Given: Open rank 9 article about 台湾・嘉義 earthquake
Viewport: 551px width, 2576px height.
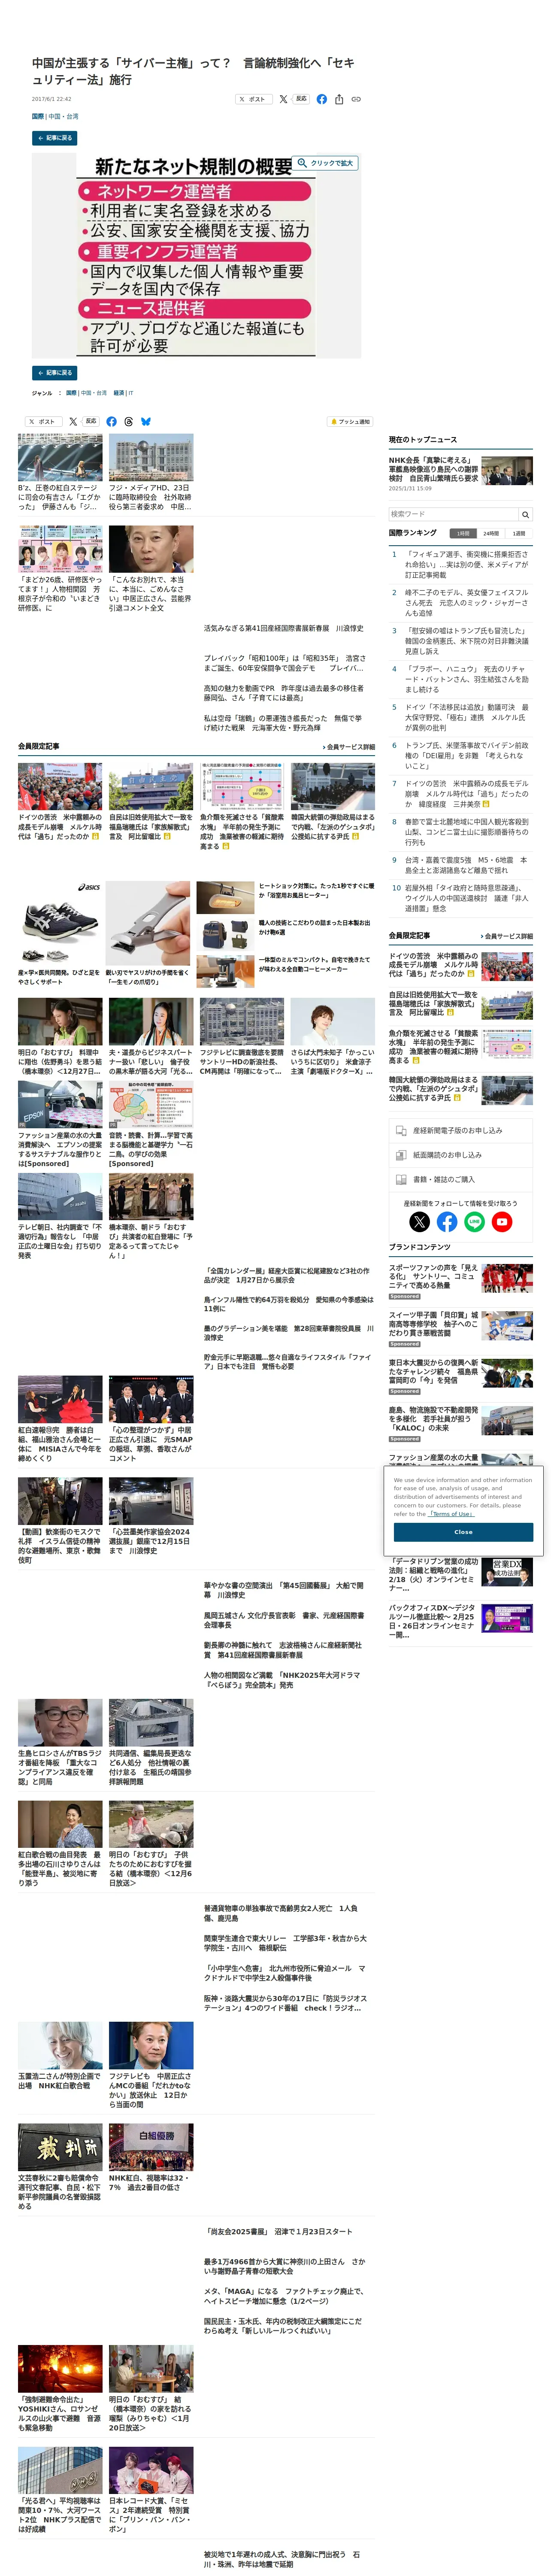Looking at the screenshot, I should point(466,865).
